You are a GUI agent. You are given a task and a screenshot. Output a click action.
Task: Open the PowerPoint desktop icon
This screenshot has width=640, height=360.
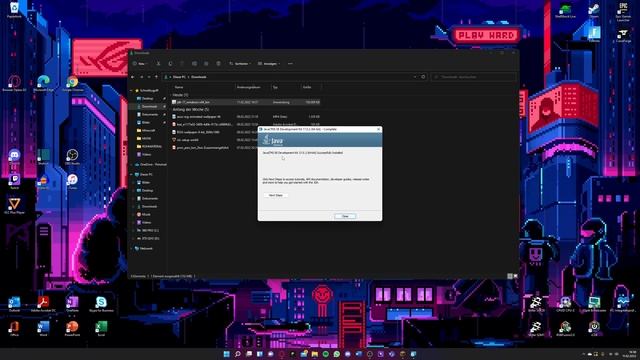point(72,328)
